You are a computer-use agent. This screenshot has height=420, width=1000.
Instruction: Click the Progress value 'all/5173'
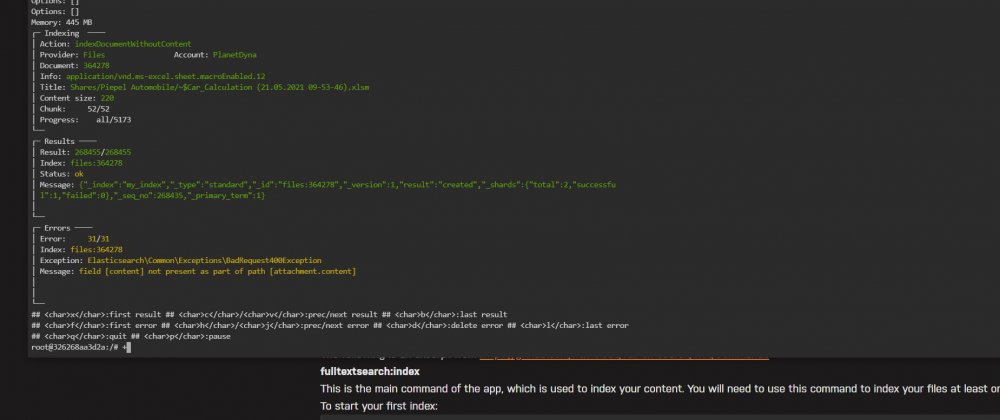[x=114, y=120]
